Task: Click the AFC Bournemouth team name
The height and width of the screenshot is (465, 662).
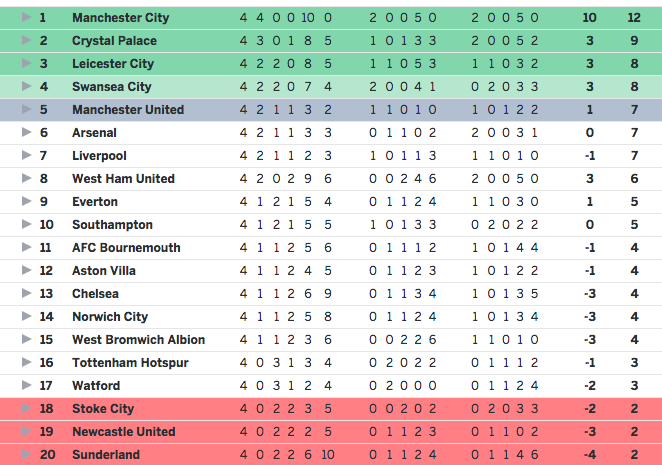Action: [x=126, y=248]
